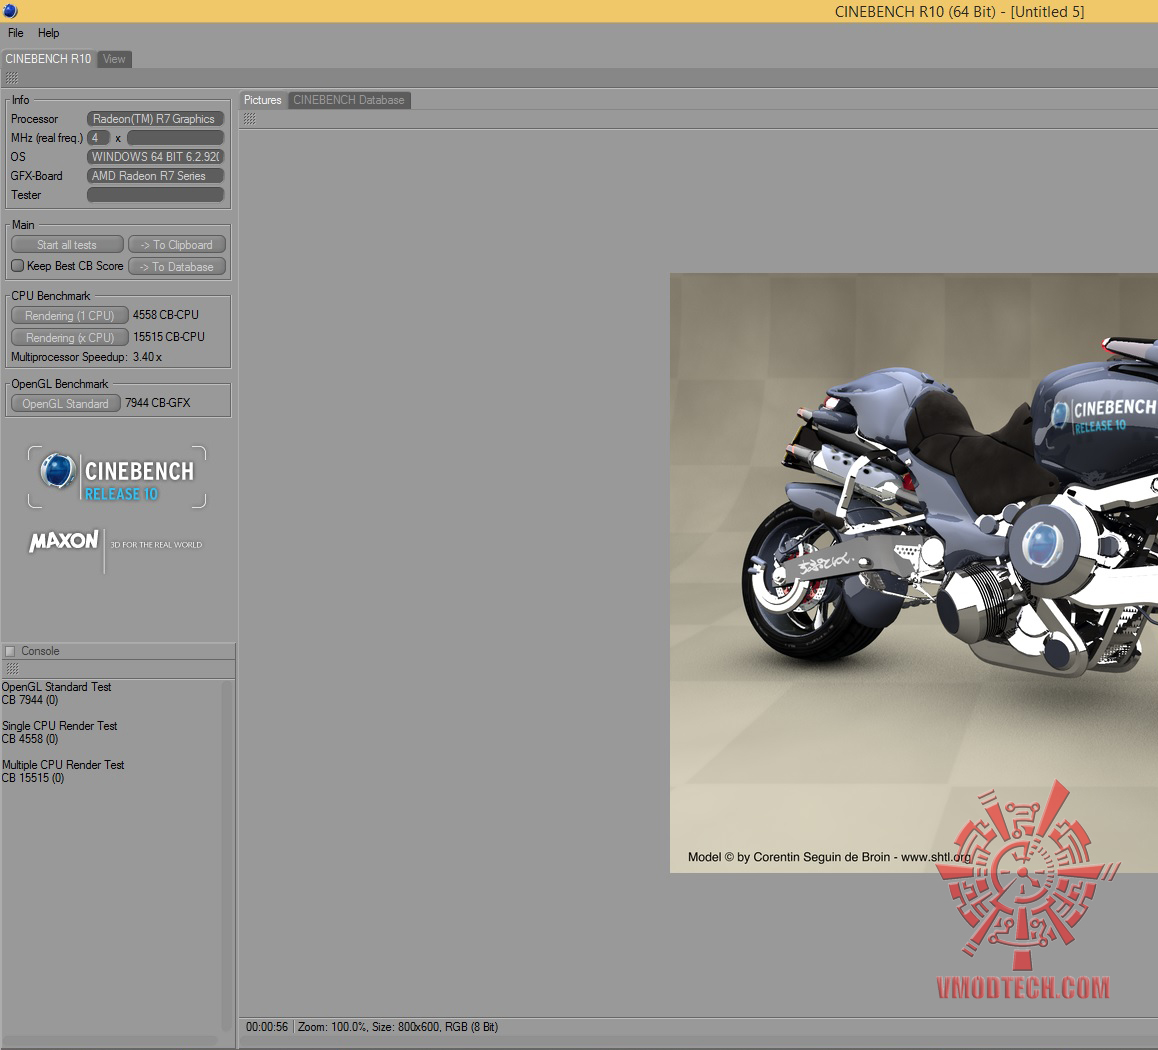Click the Console panel grip handle
Image resolution: width=1158 pixels, height=1050 pixels.
click(12, 669)
